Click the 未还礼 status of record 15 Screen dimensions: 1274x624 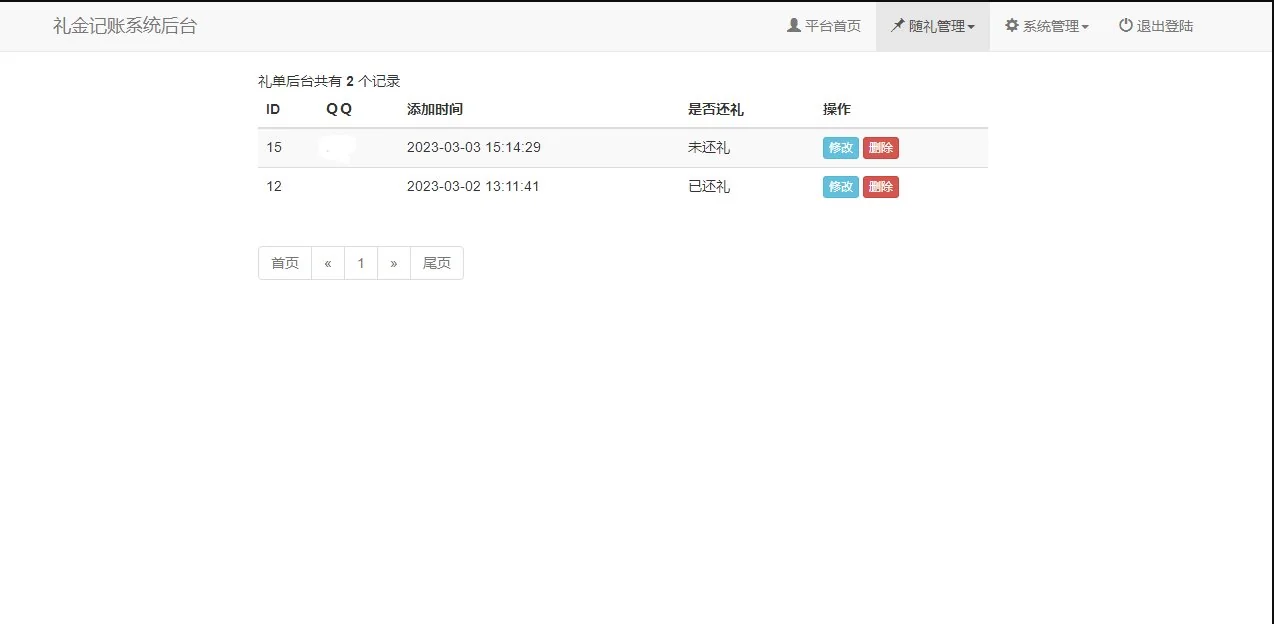coord(708,147)
